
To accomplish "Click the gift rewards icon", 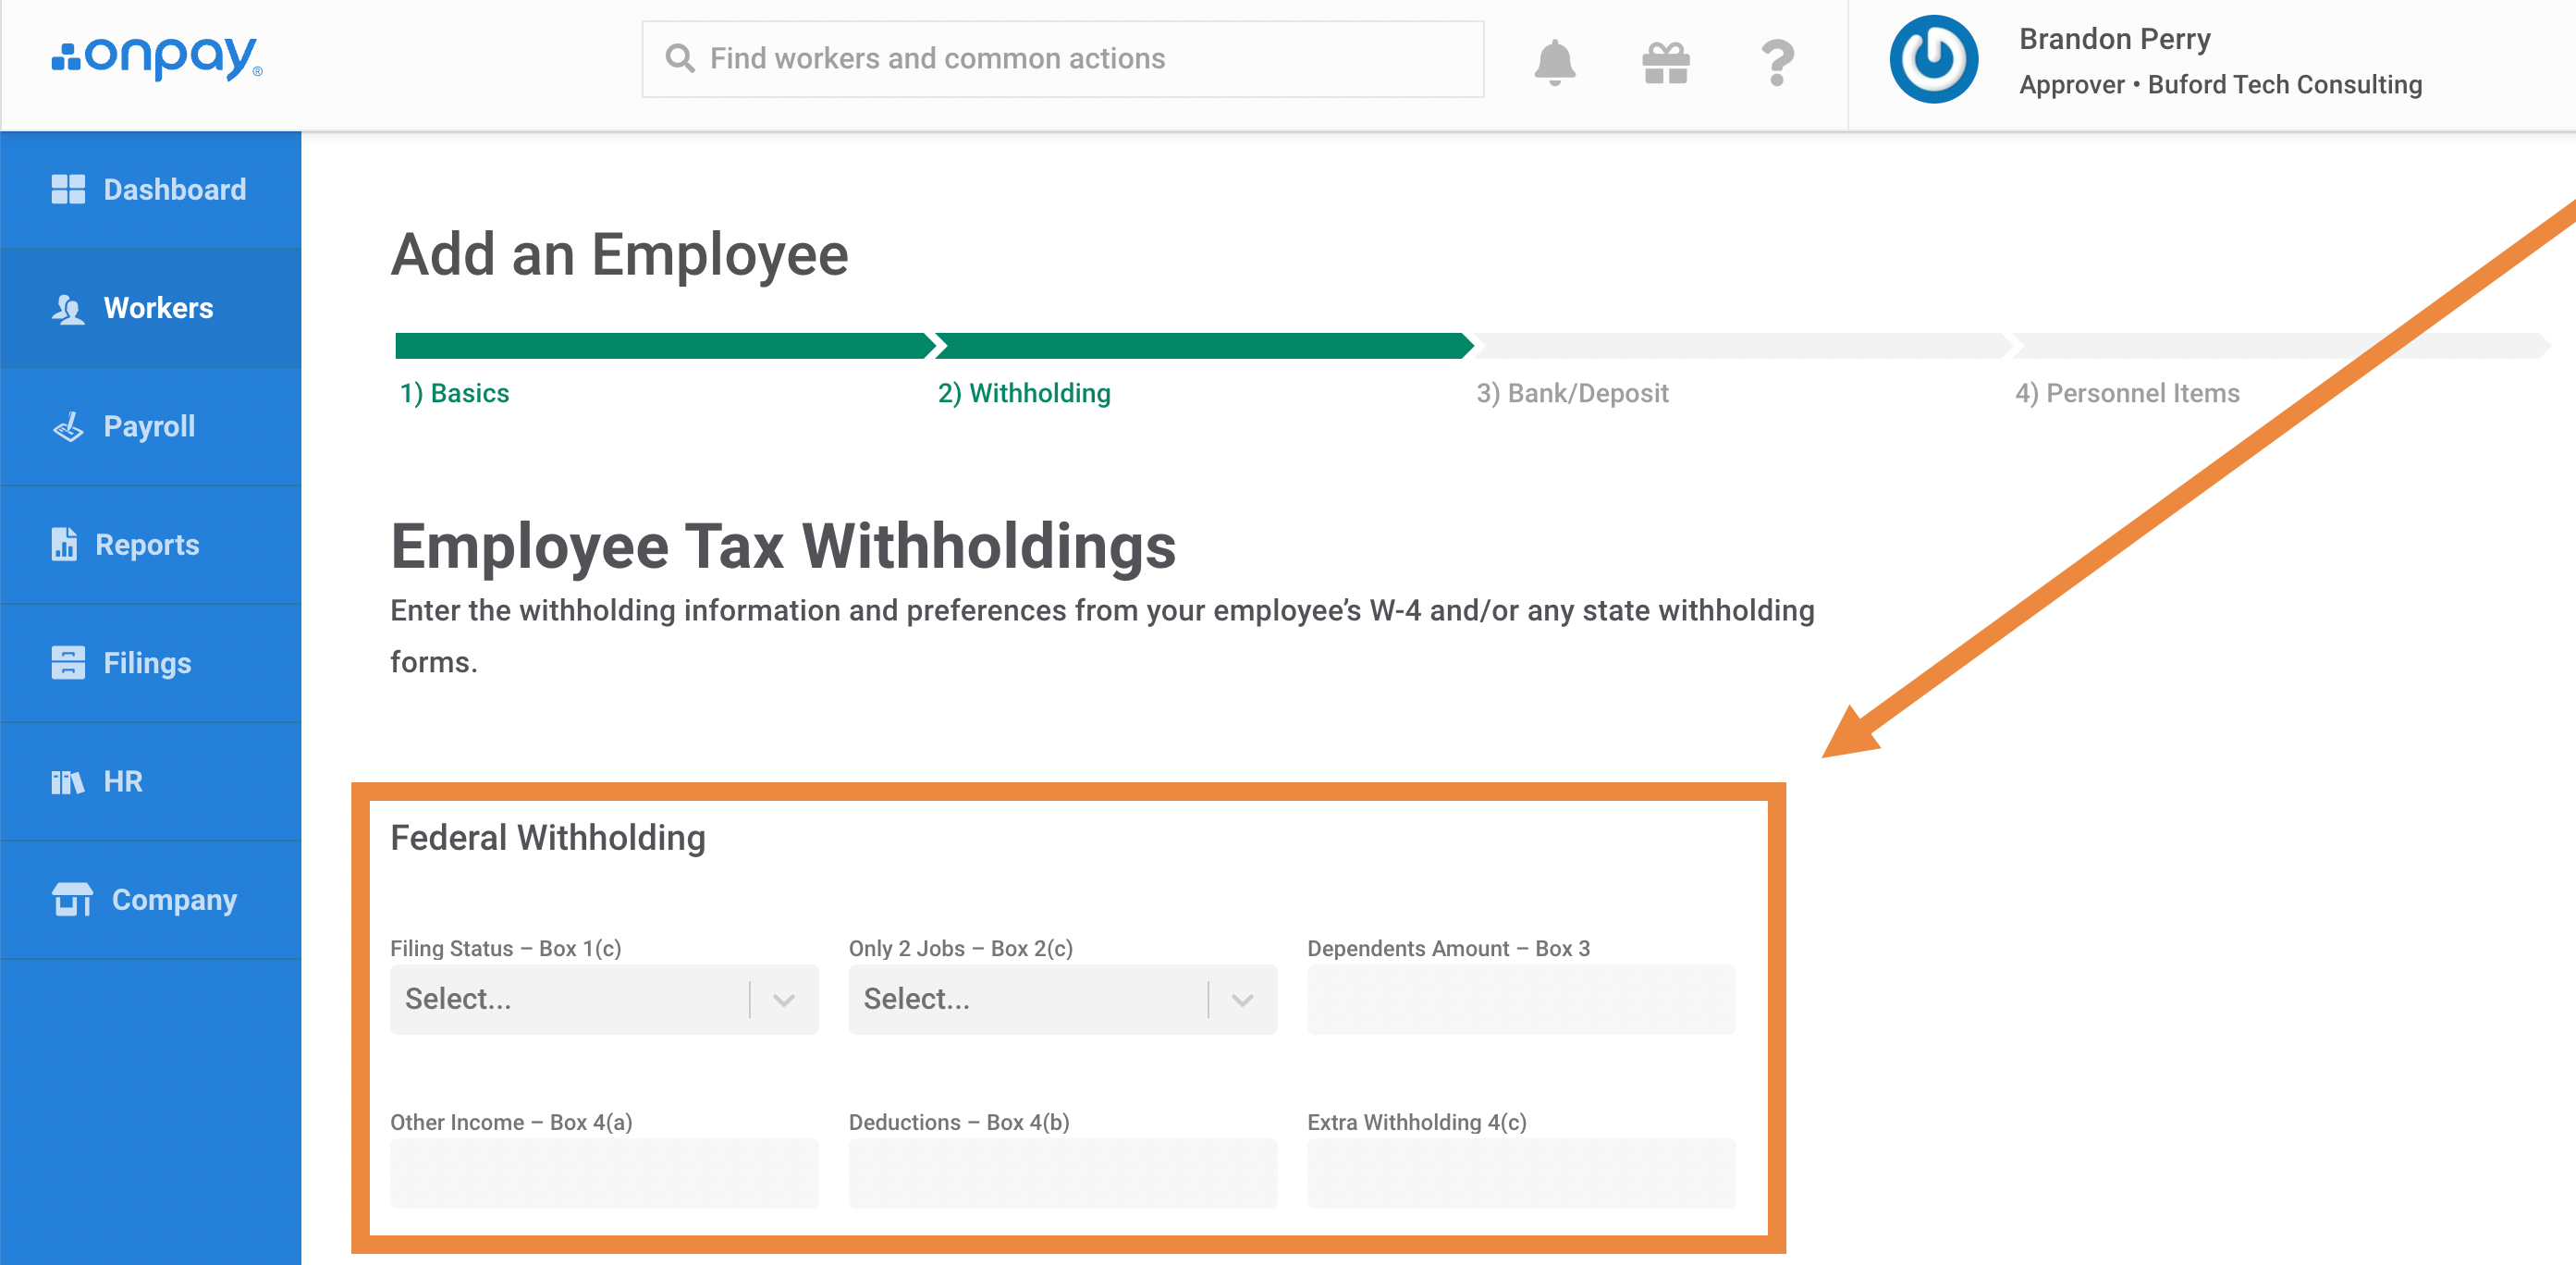I will pyautogui.click(x=1666, y=63).
